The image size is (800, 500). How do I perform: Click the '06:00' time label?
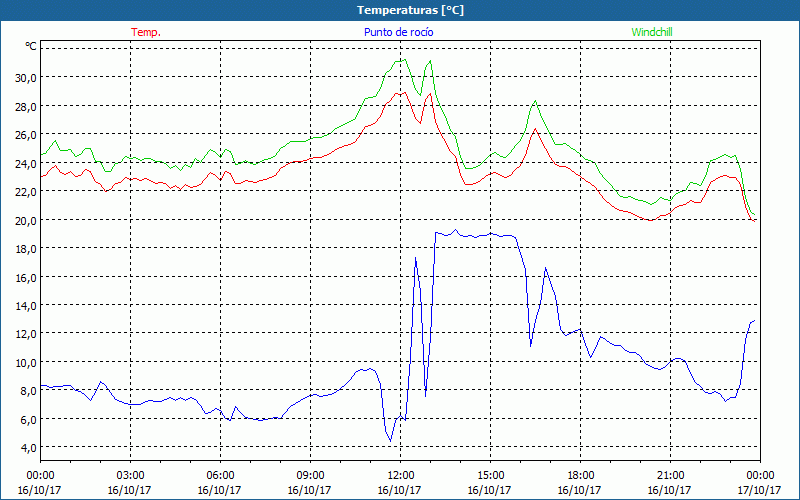[220, 476]
